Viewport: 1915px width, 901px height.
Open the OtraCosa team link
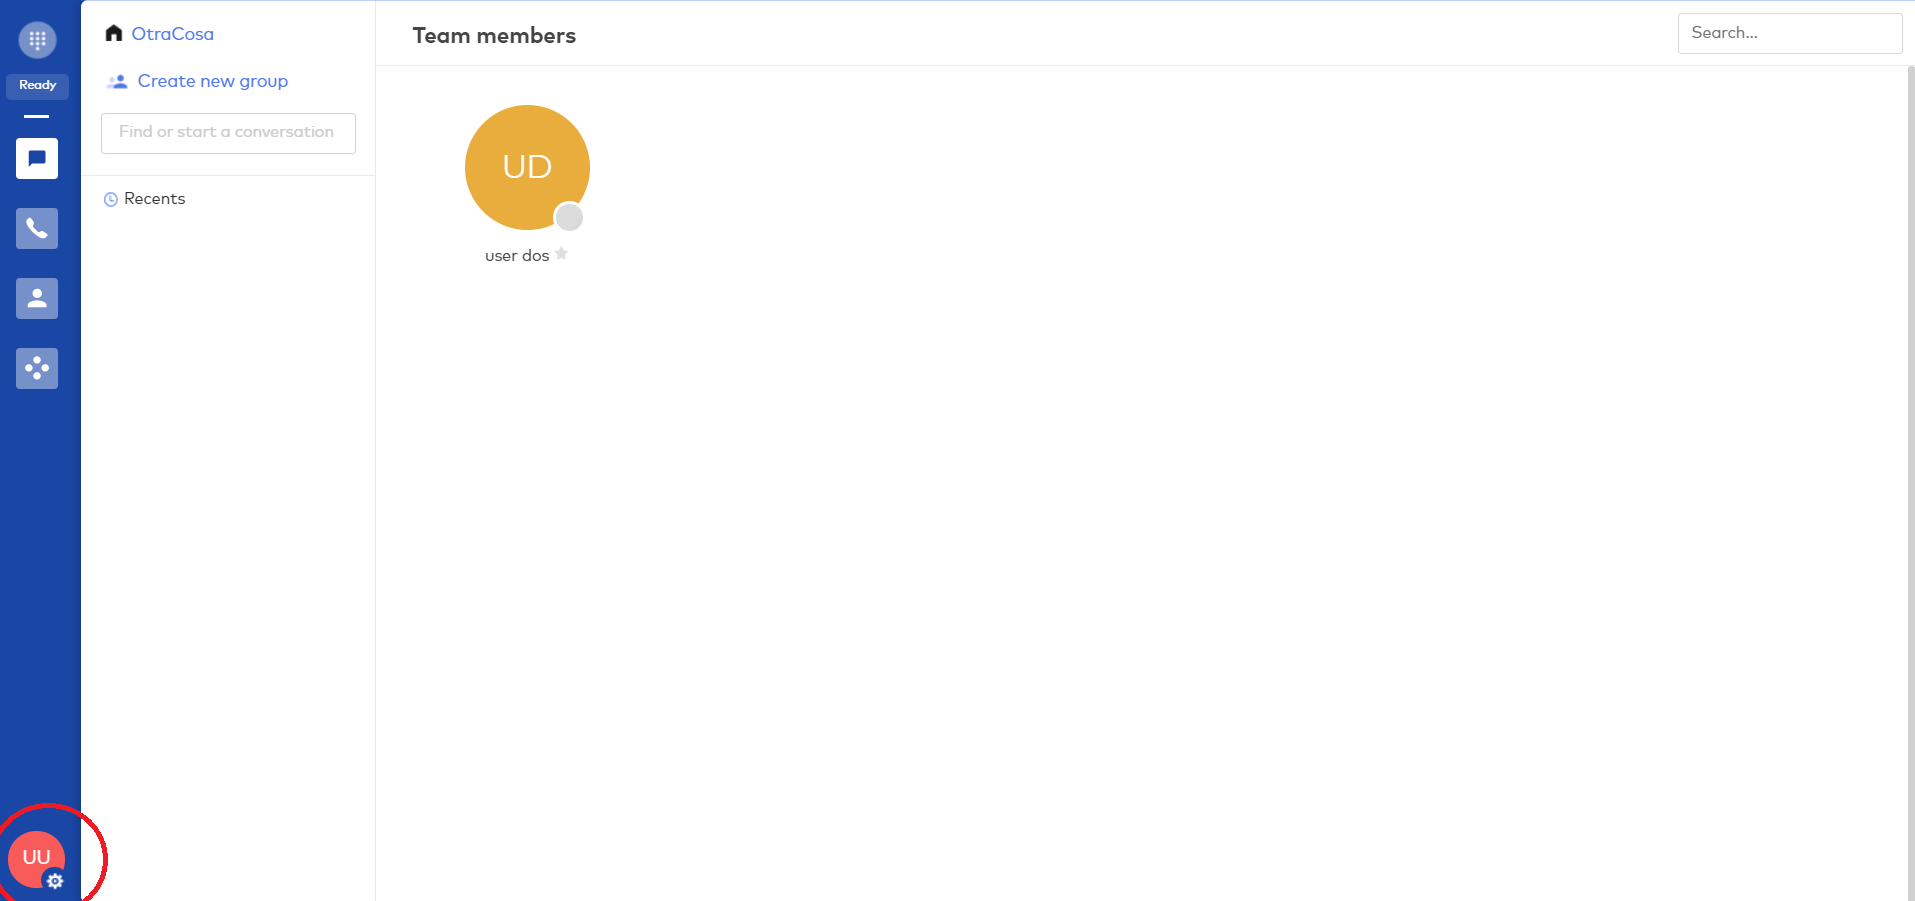(173, 34)
